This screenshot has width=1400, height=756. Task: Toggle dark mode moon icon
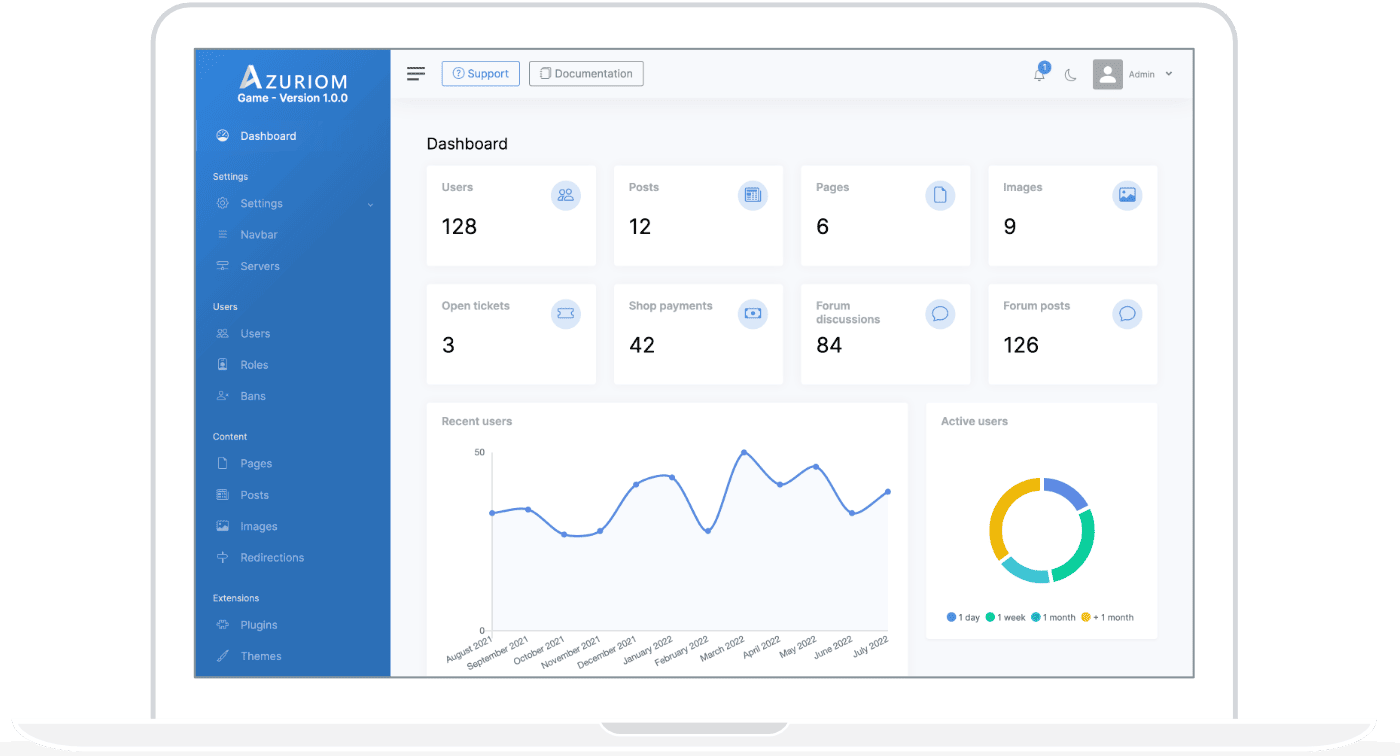[1071, 75]
